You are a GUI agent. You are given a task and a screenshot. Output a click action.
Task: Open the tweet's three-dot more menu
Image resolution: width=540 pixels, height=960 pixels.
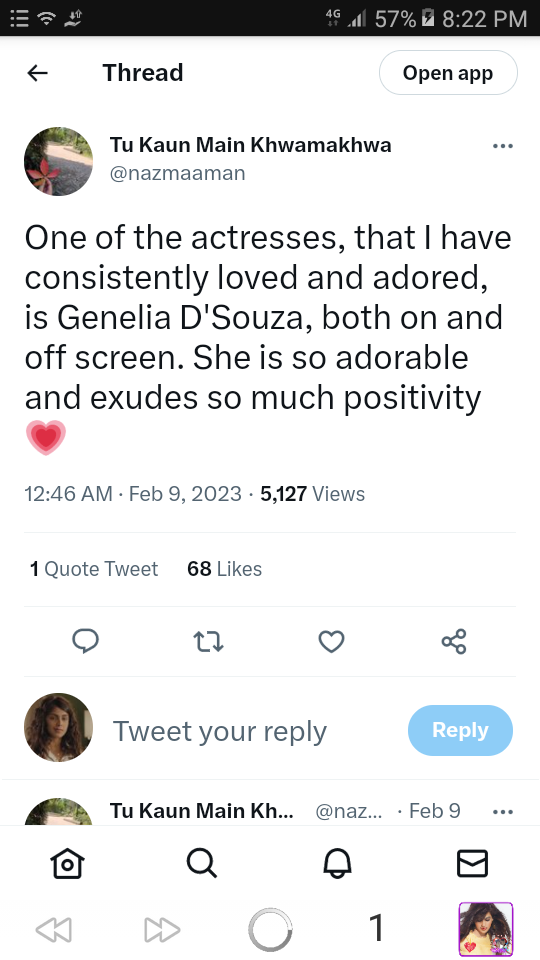tap(503, 146)
